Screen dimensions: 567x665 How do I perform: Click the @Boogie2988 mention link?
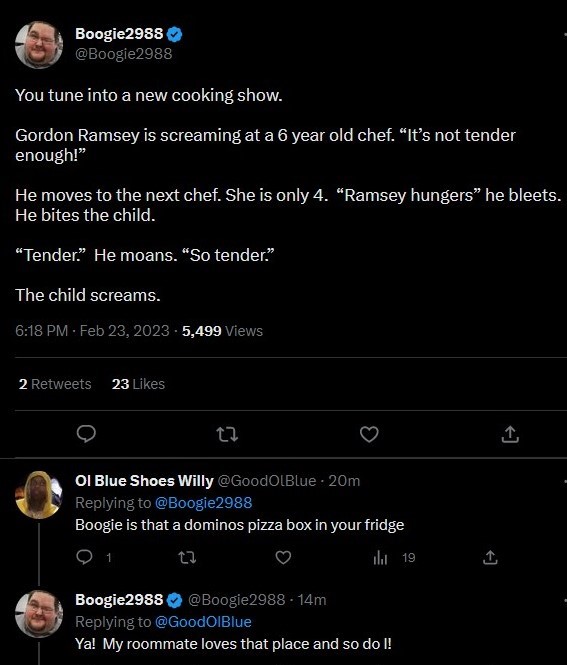(204, 503)
